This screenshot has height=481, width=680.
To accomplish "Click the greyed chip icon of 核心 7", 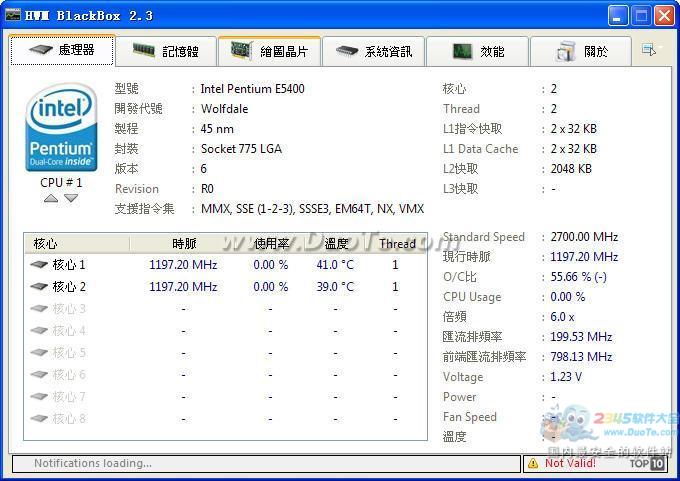I will 39,396.
